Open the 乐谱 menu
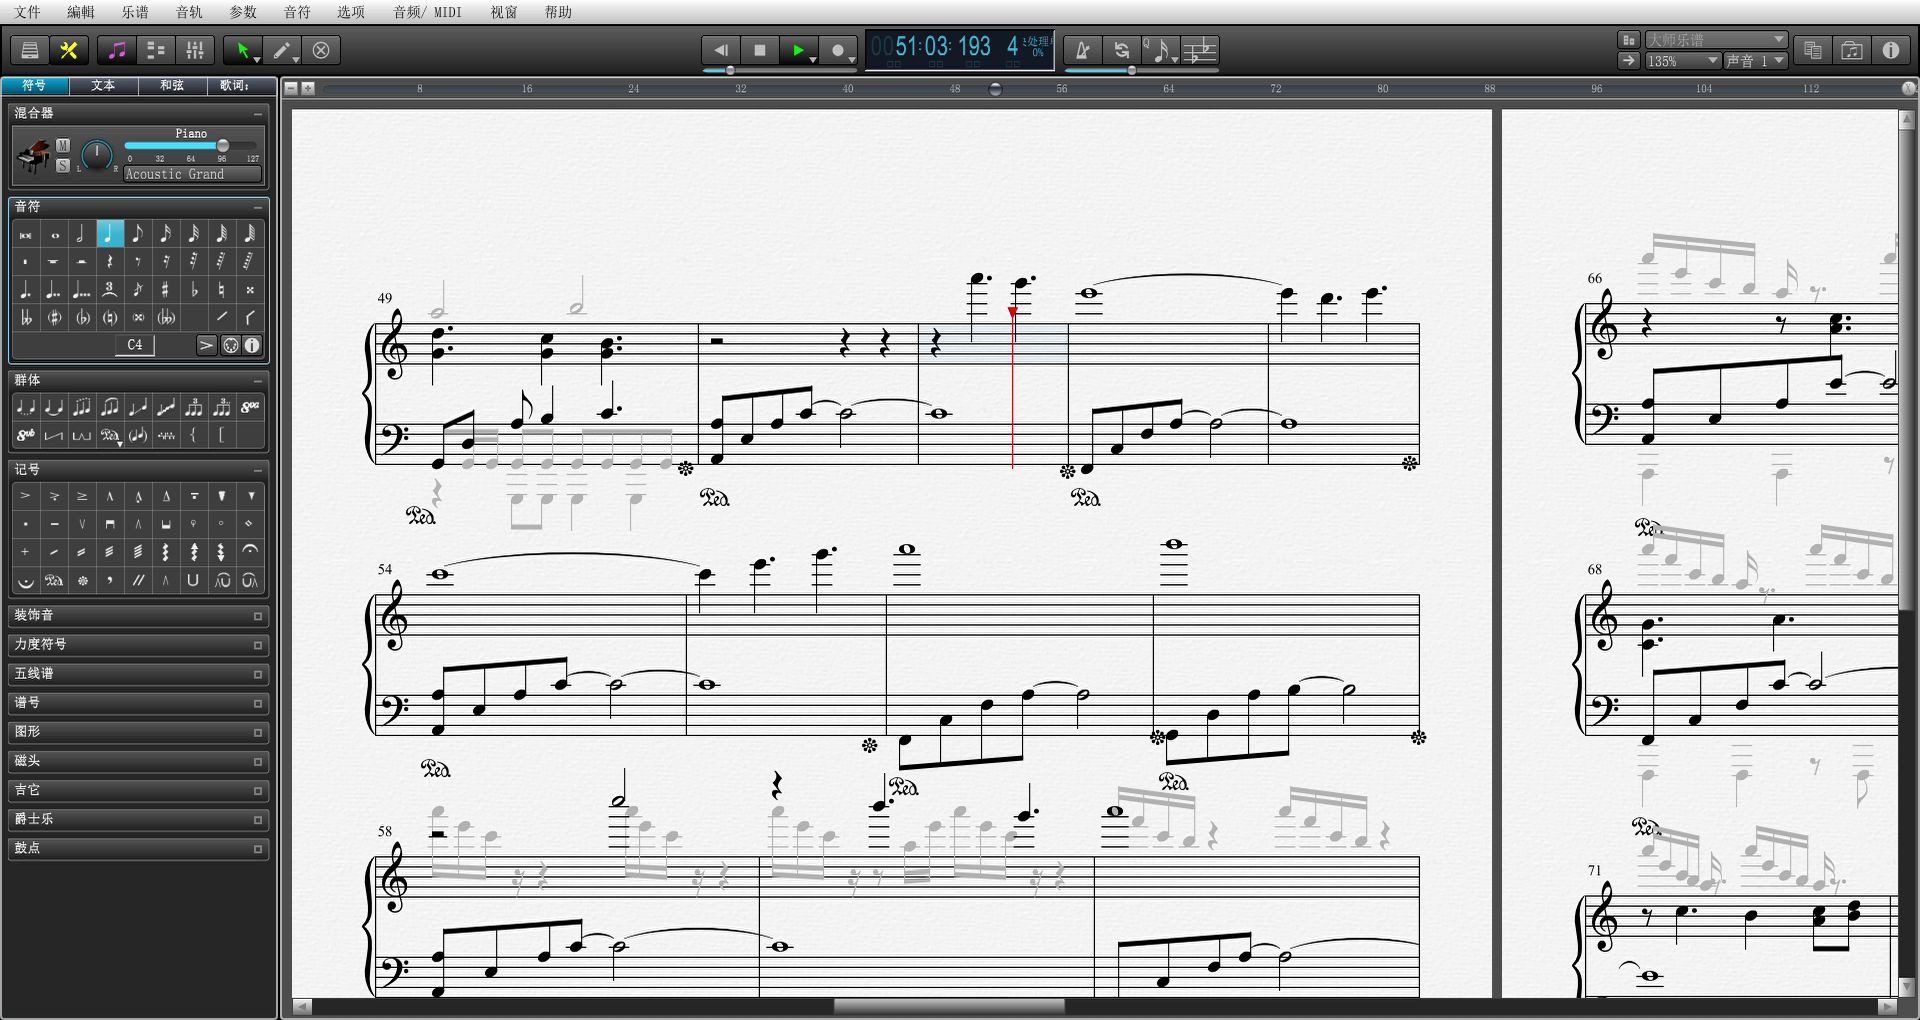This screenshot has height=1020, width=1920. click(x=135, y=12)
